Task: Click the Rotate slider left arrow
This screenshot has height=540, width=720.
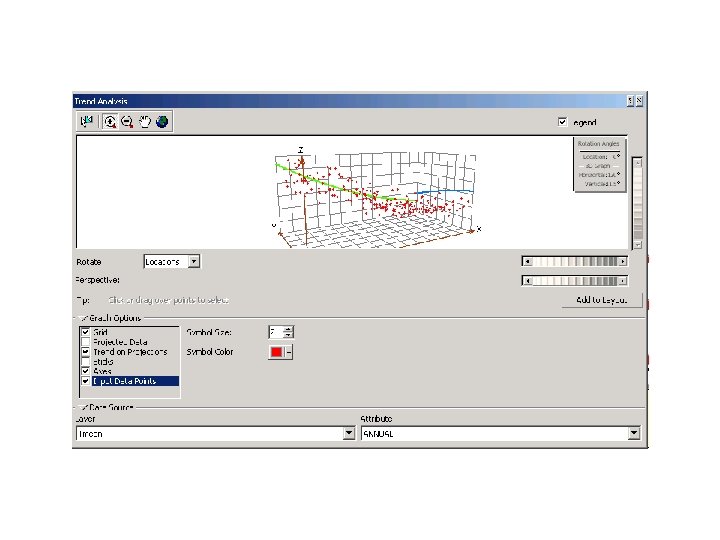Action: coord(528,262)
